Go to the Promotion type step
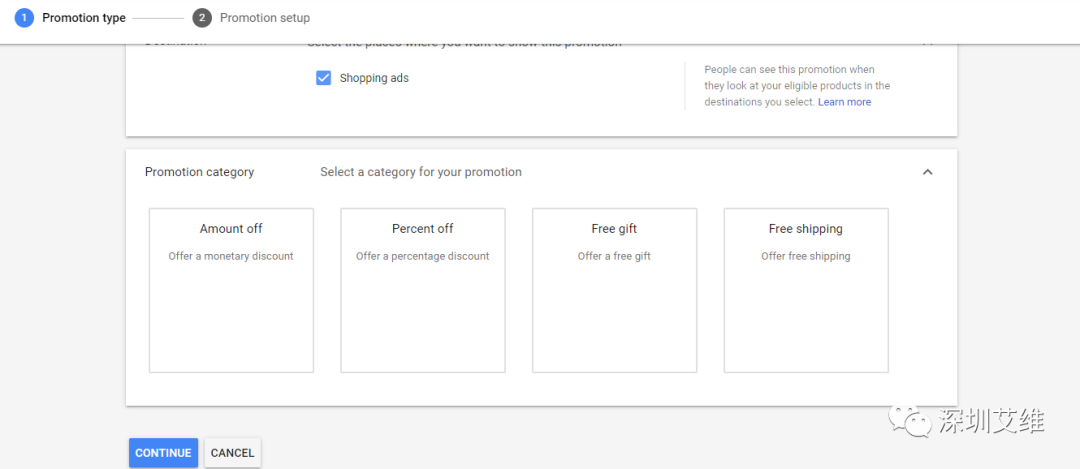The width and height of the screenshot is (1080, 469). click(x=84, y=18)
